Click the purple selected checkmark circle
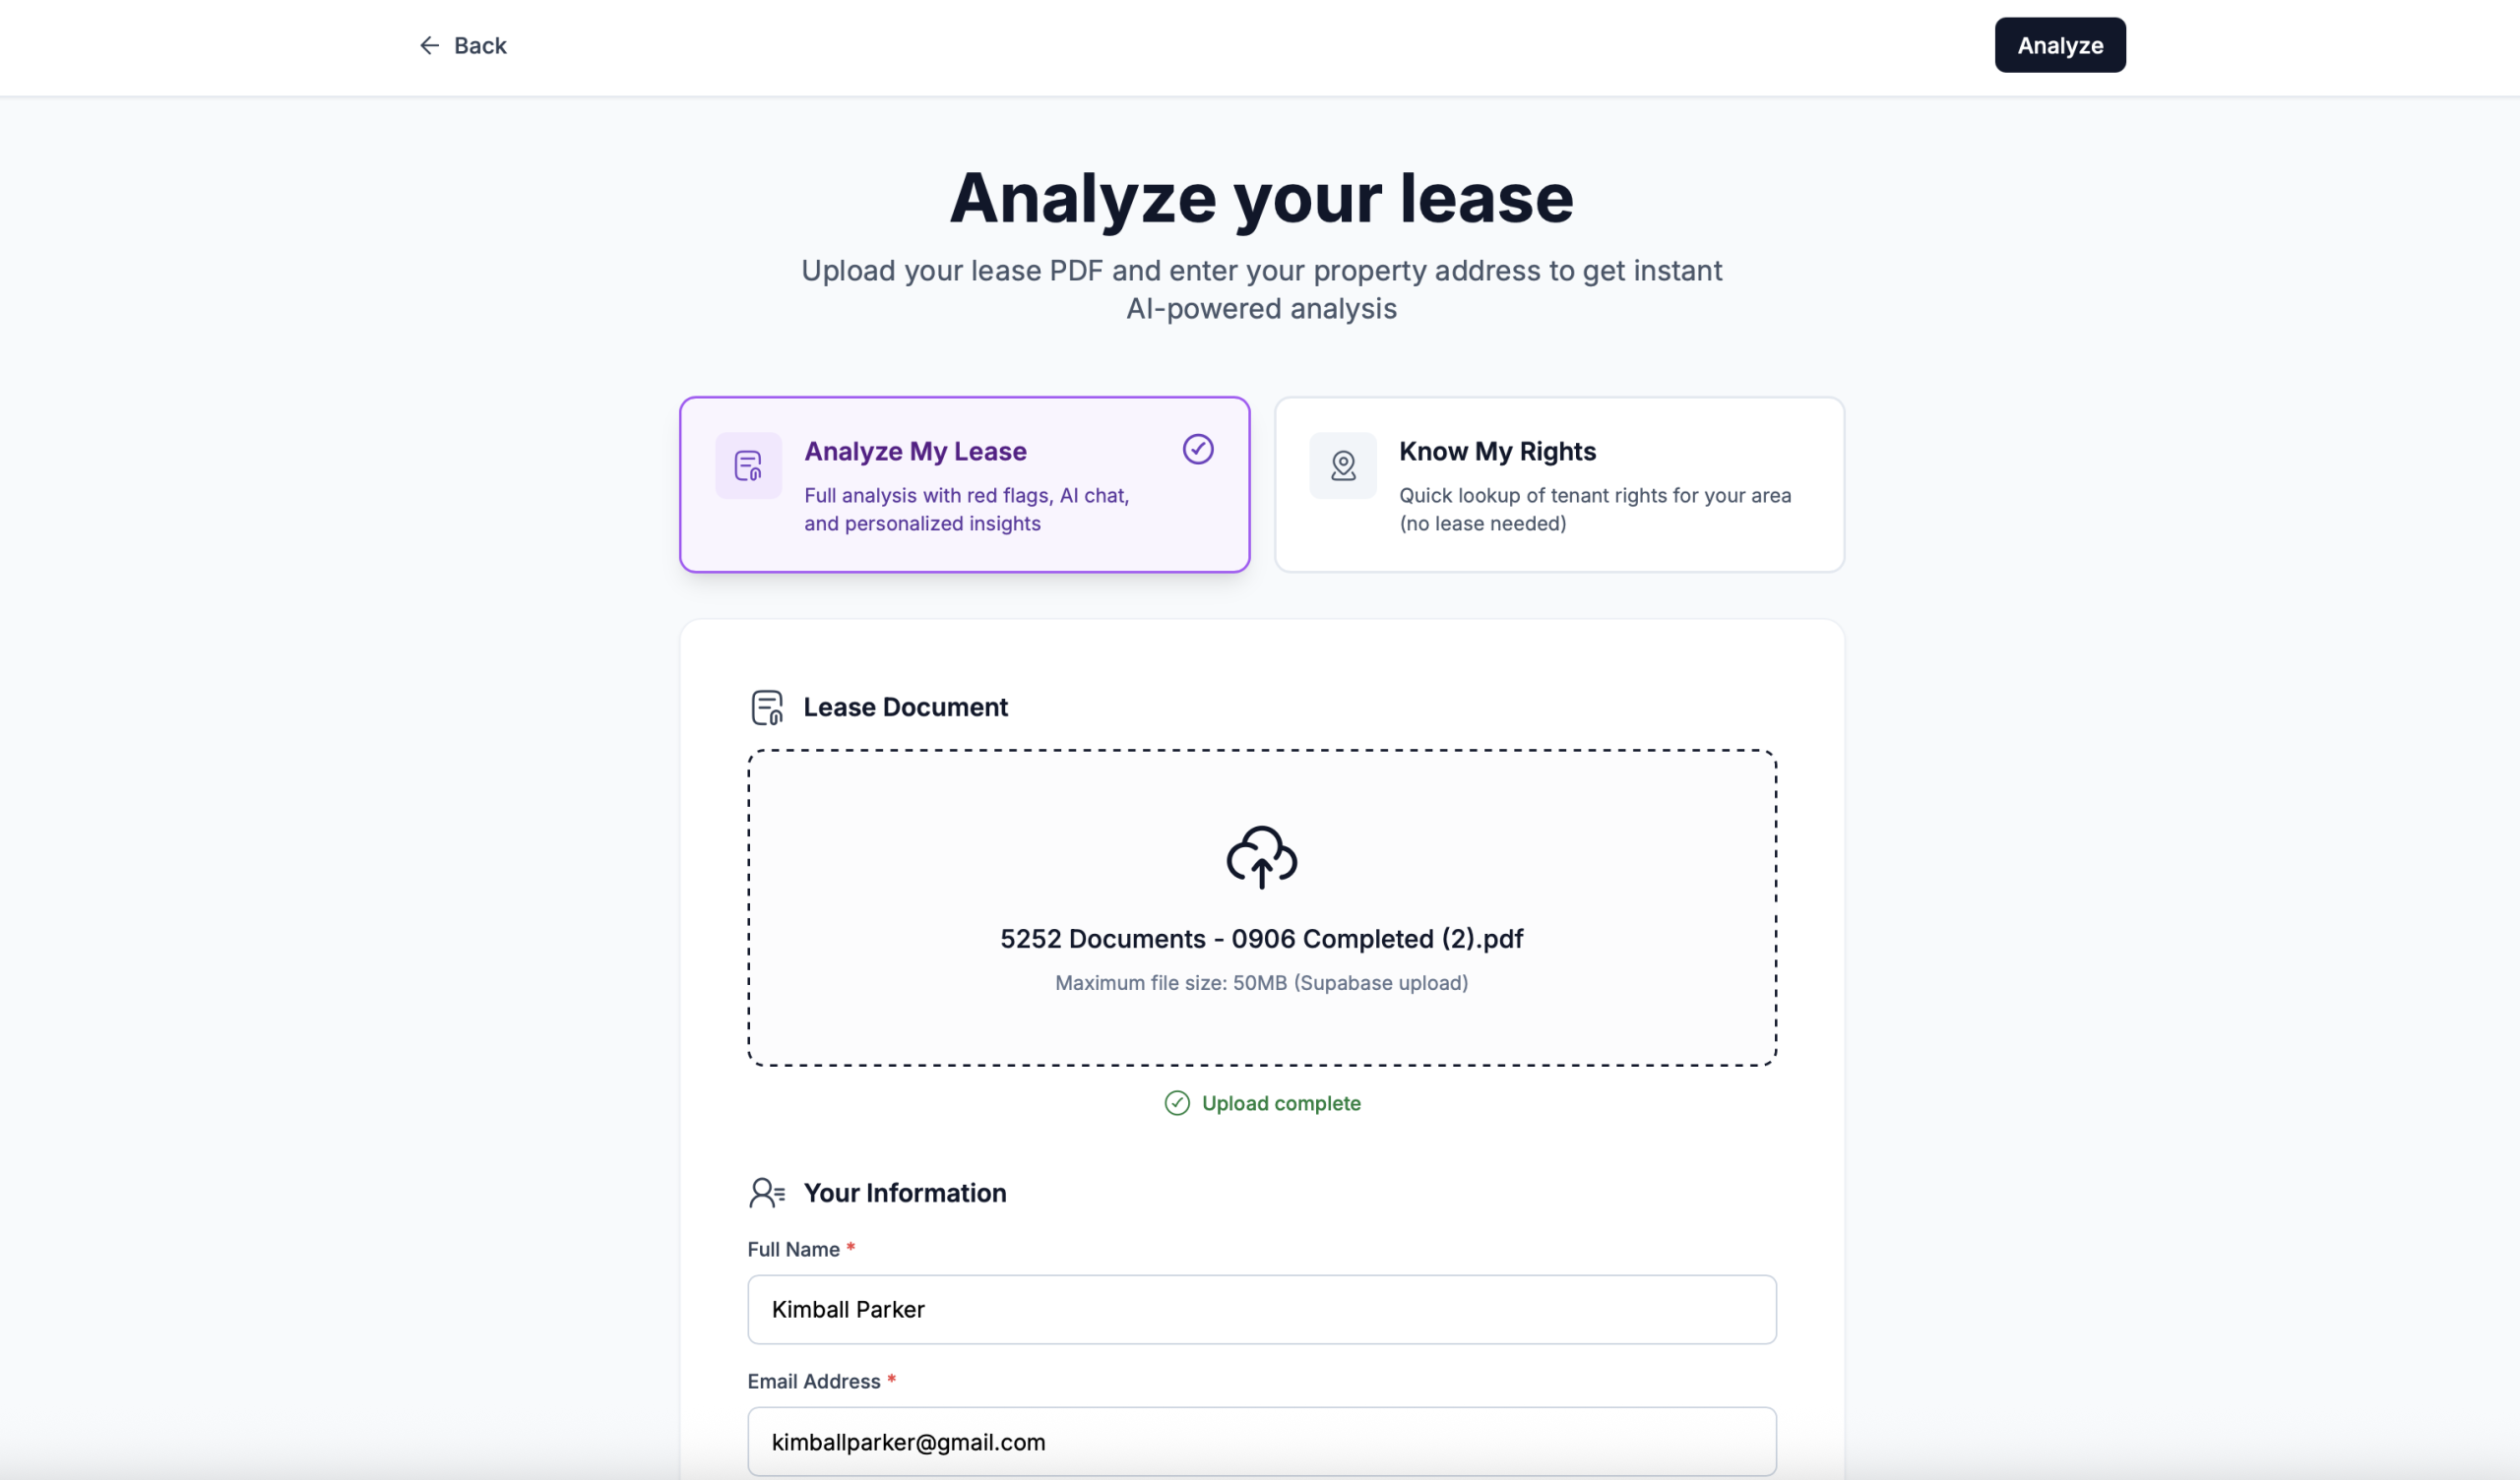2520x1480 pixels. pos(1198,450)
